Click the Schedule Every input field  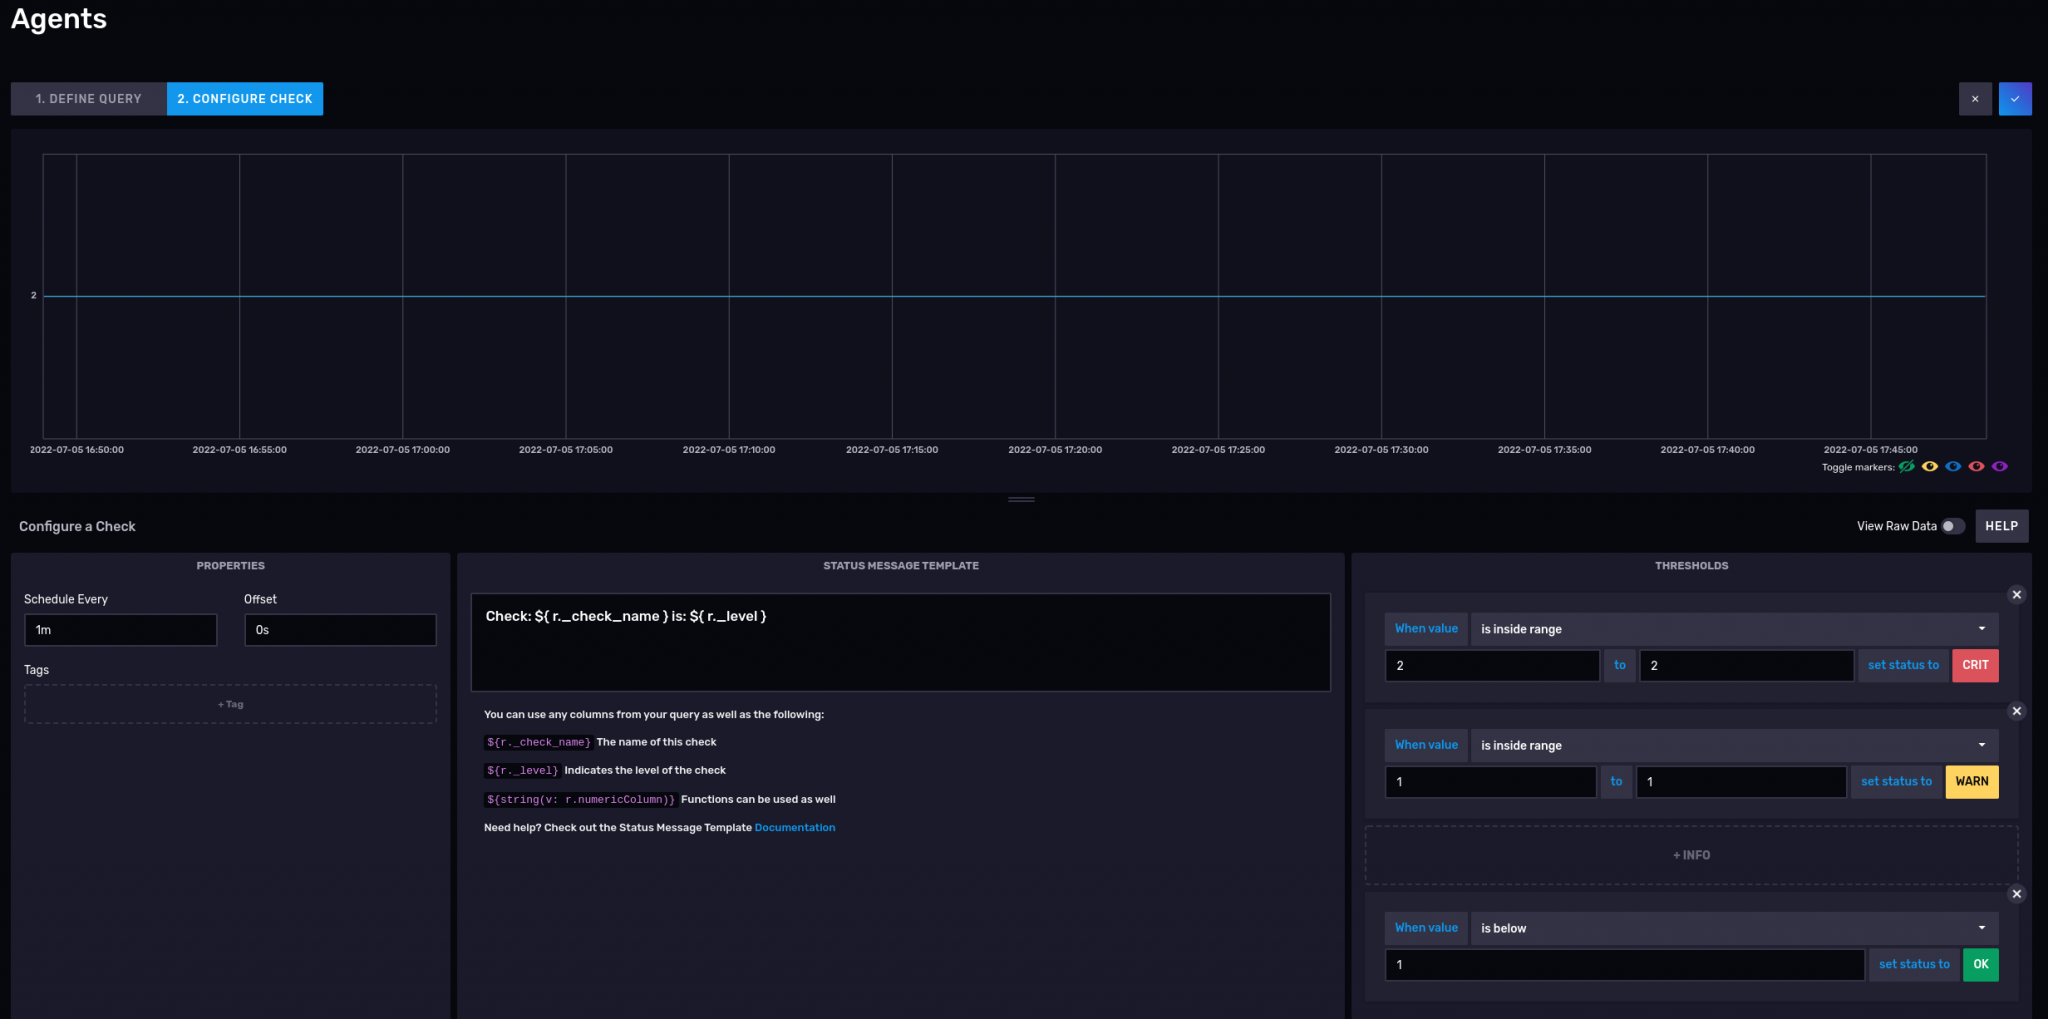(x=120, y=630)
